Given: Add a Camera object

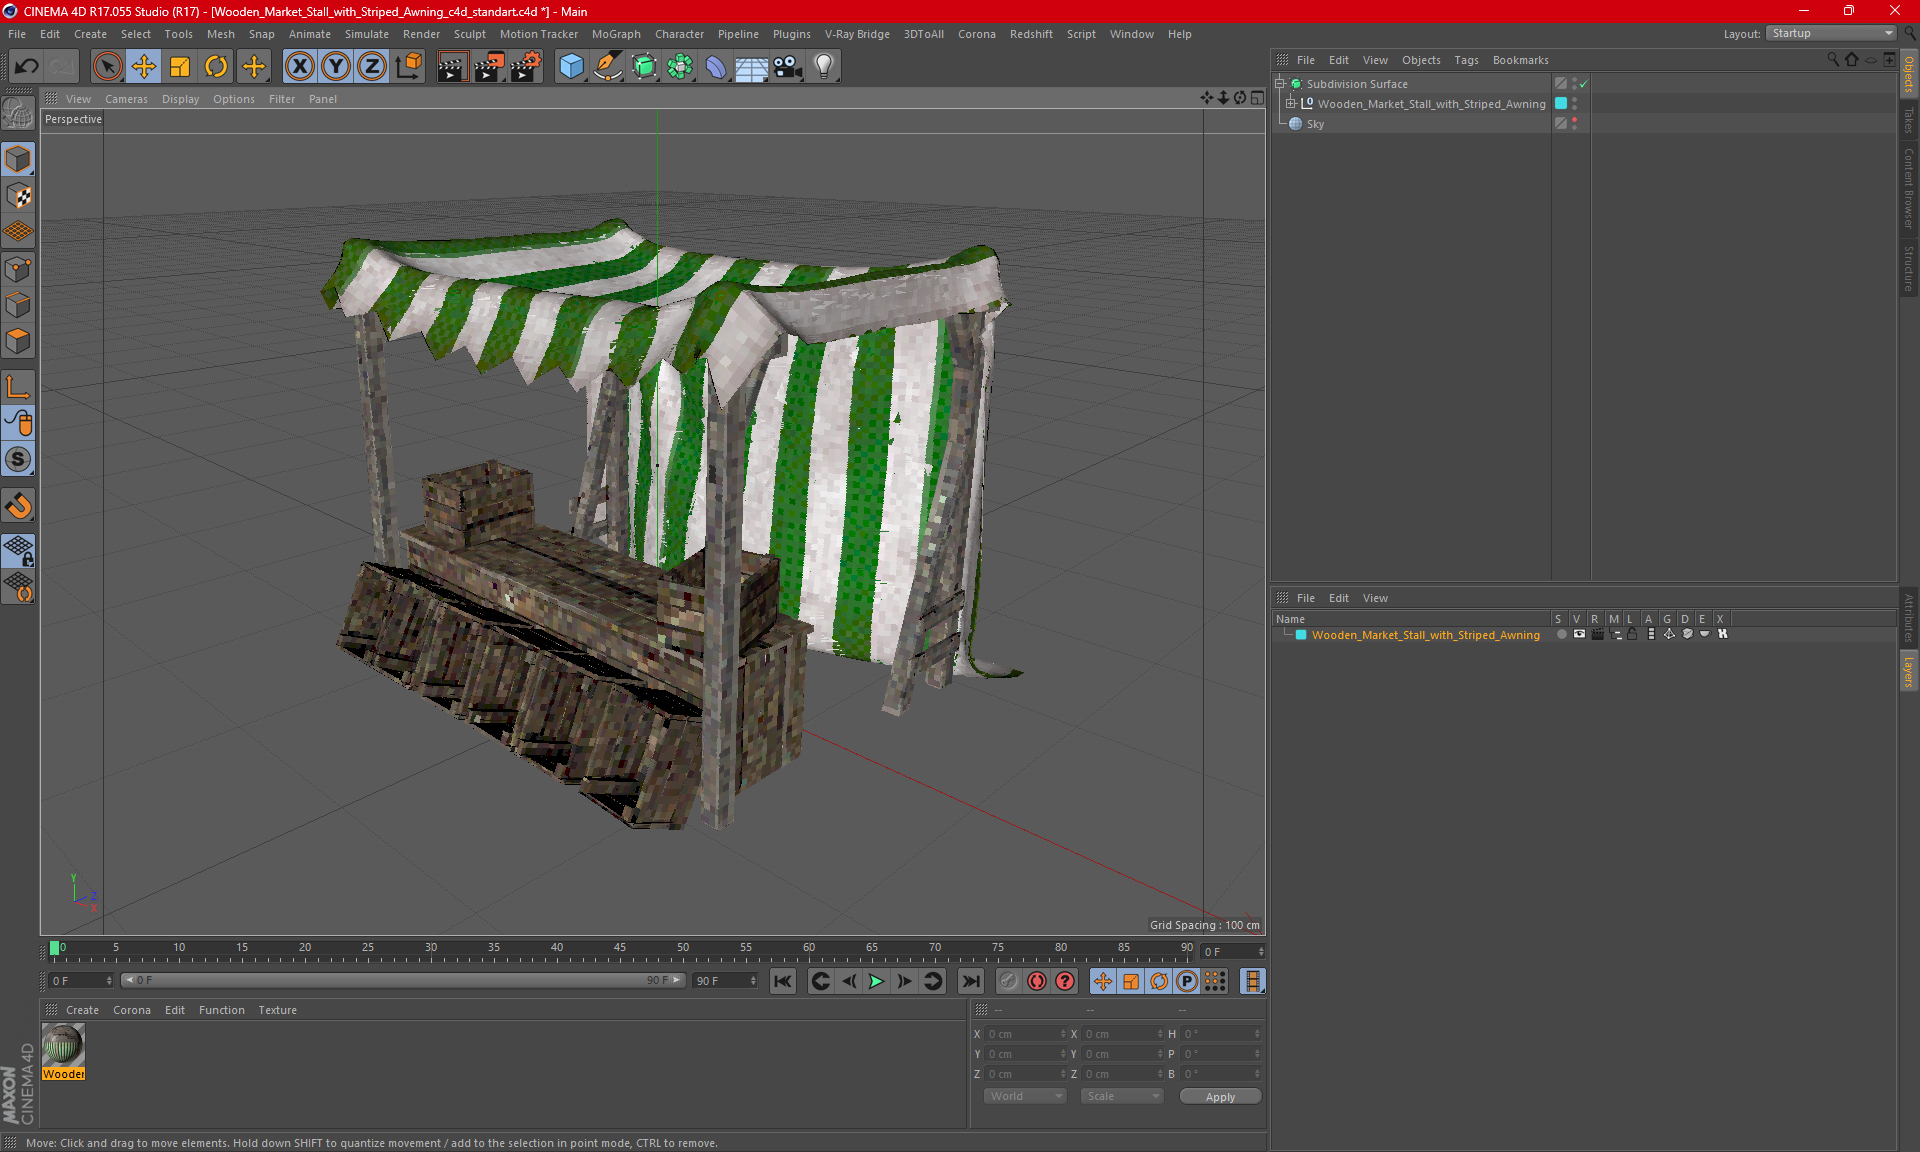Looking at the screenshot, I should [788, 67].
